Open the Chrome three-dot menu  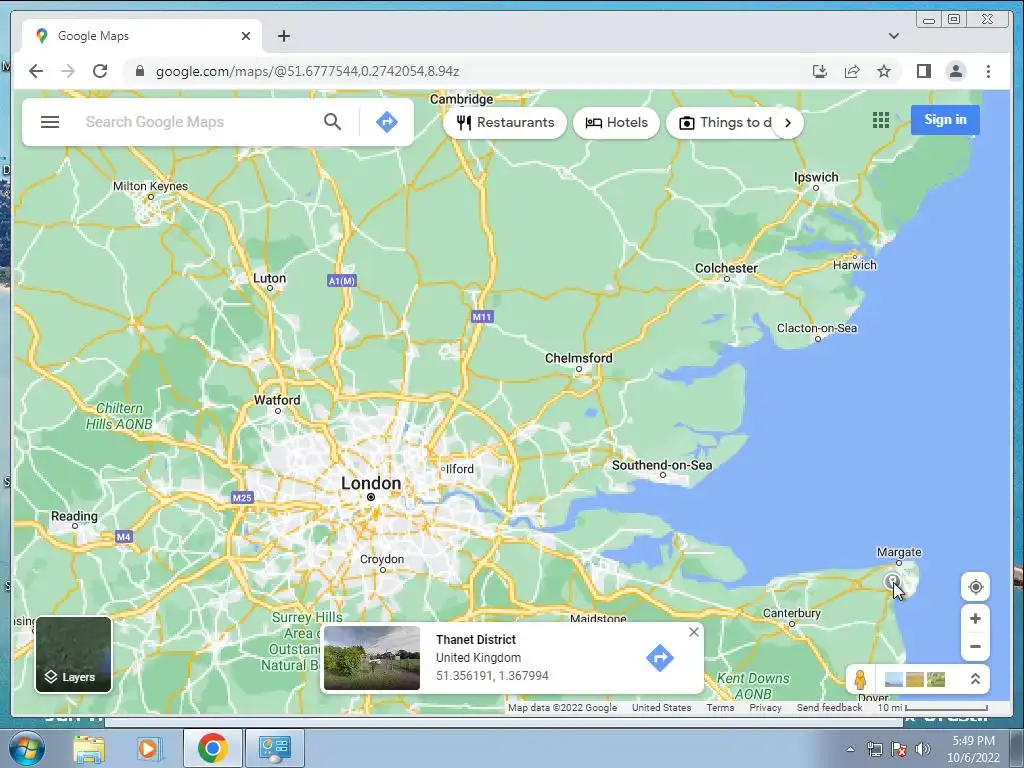click(988, 71)
